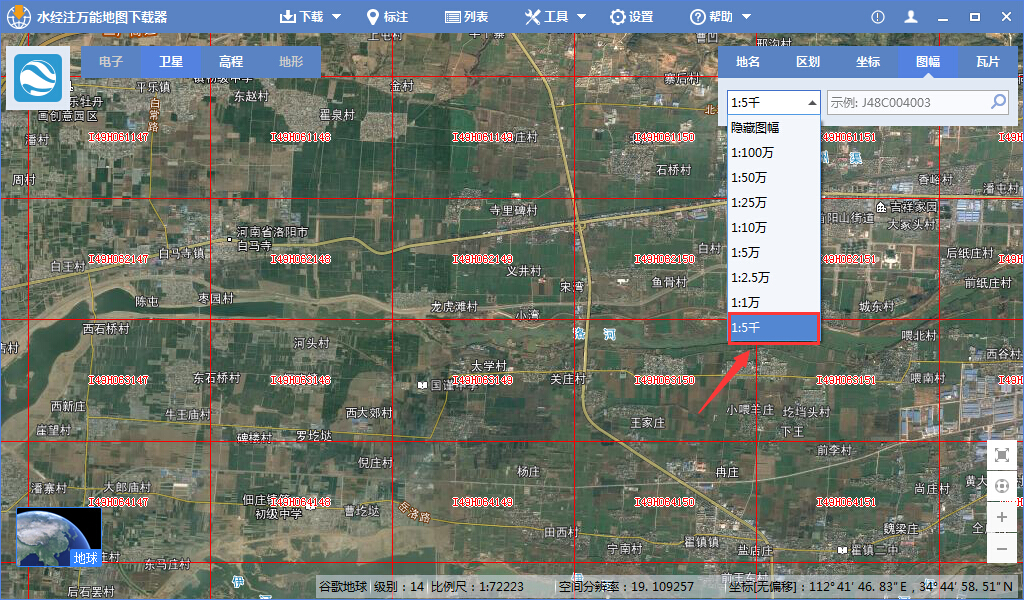
Task: Choose 1:1万 from scale list
Action: click(x=774, y=302)
